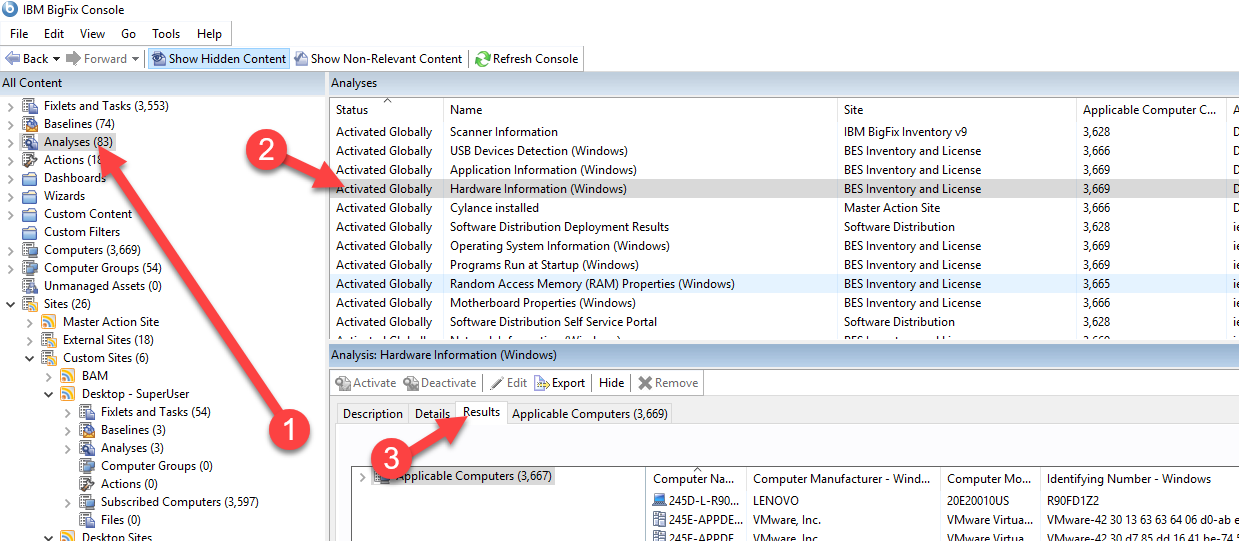1239x541 pixels.
Task: Open the File menu
Action: [x=19, y=34]
